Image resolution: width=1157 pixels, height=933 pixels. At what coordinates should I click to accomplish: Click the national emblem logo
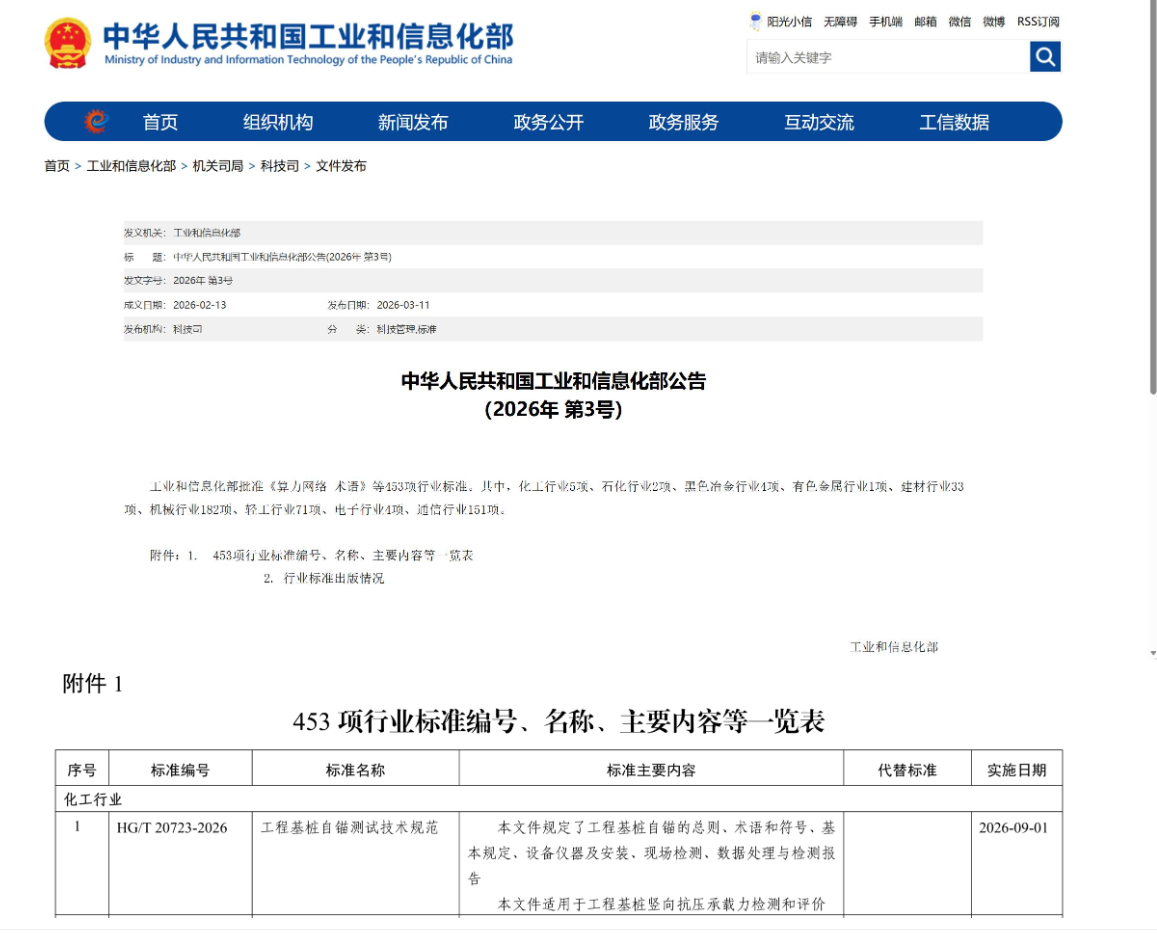pyautogui.click(x=68, y=43)
